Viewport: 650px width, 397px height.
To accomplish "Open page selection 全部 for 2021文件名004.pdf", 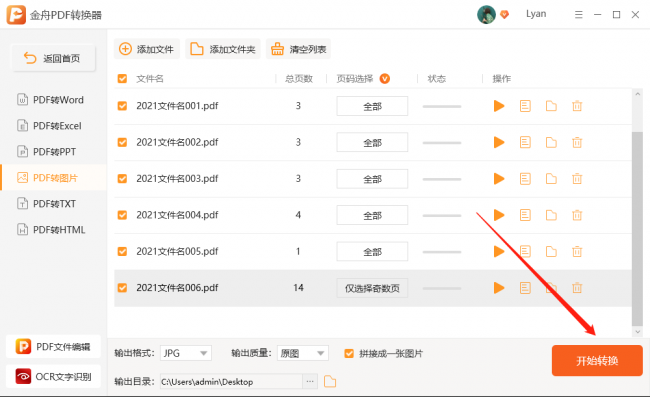I will pyautogui.click(x=372, y=215).
